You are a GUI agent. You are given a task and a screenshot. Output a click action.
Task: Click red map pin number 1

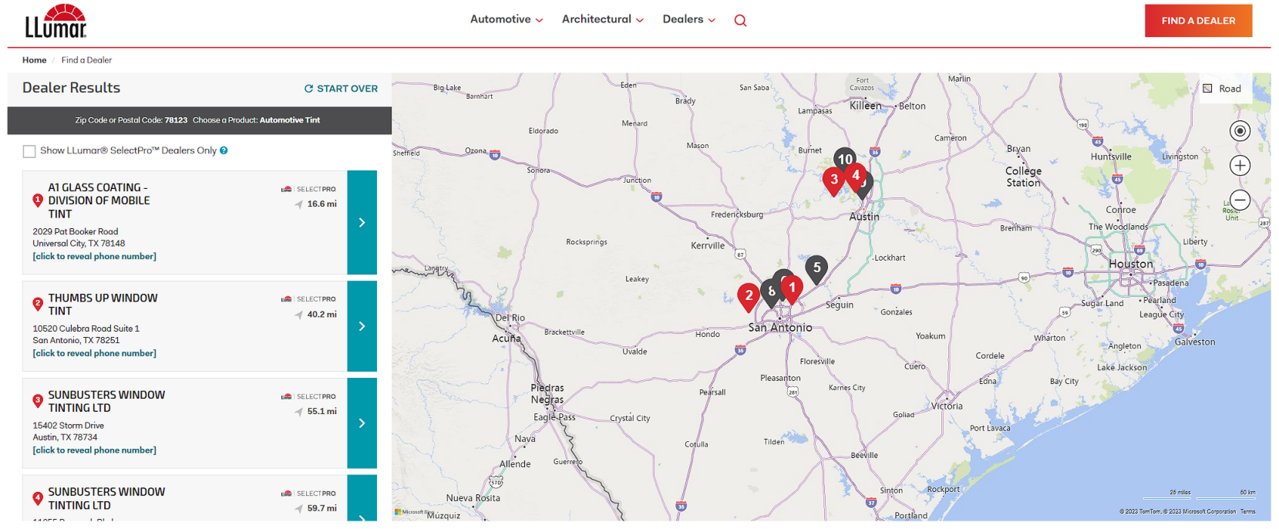(x=791, y=289)
